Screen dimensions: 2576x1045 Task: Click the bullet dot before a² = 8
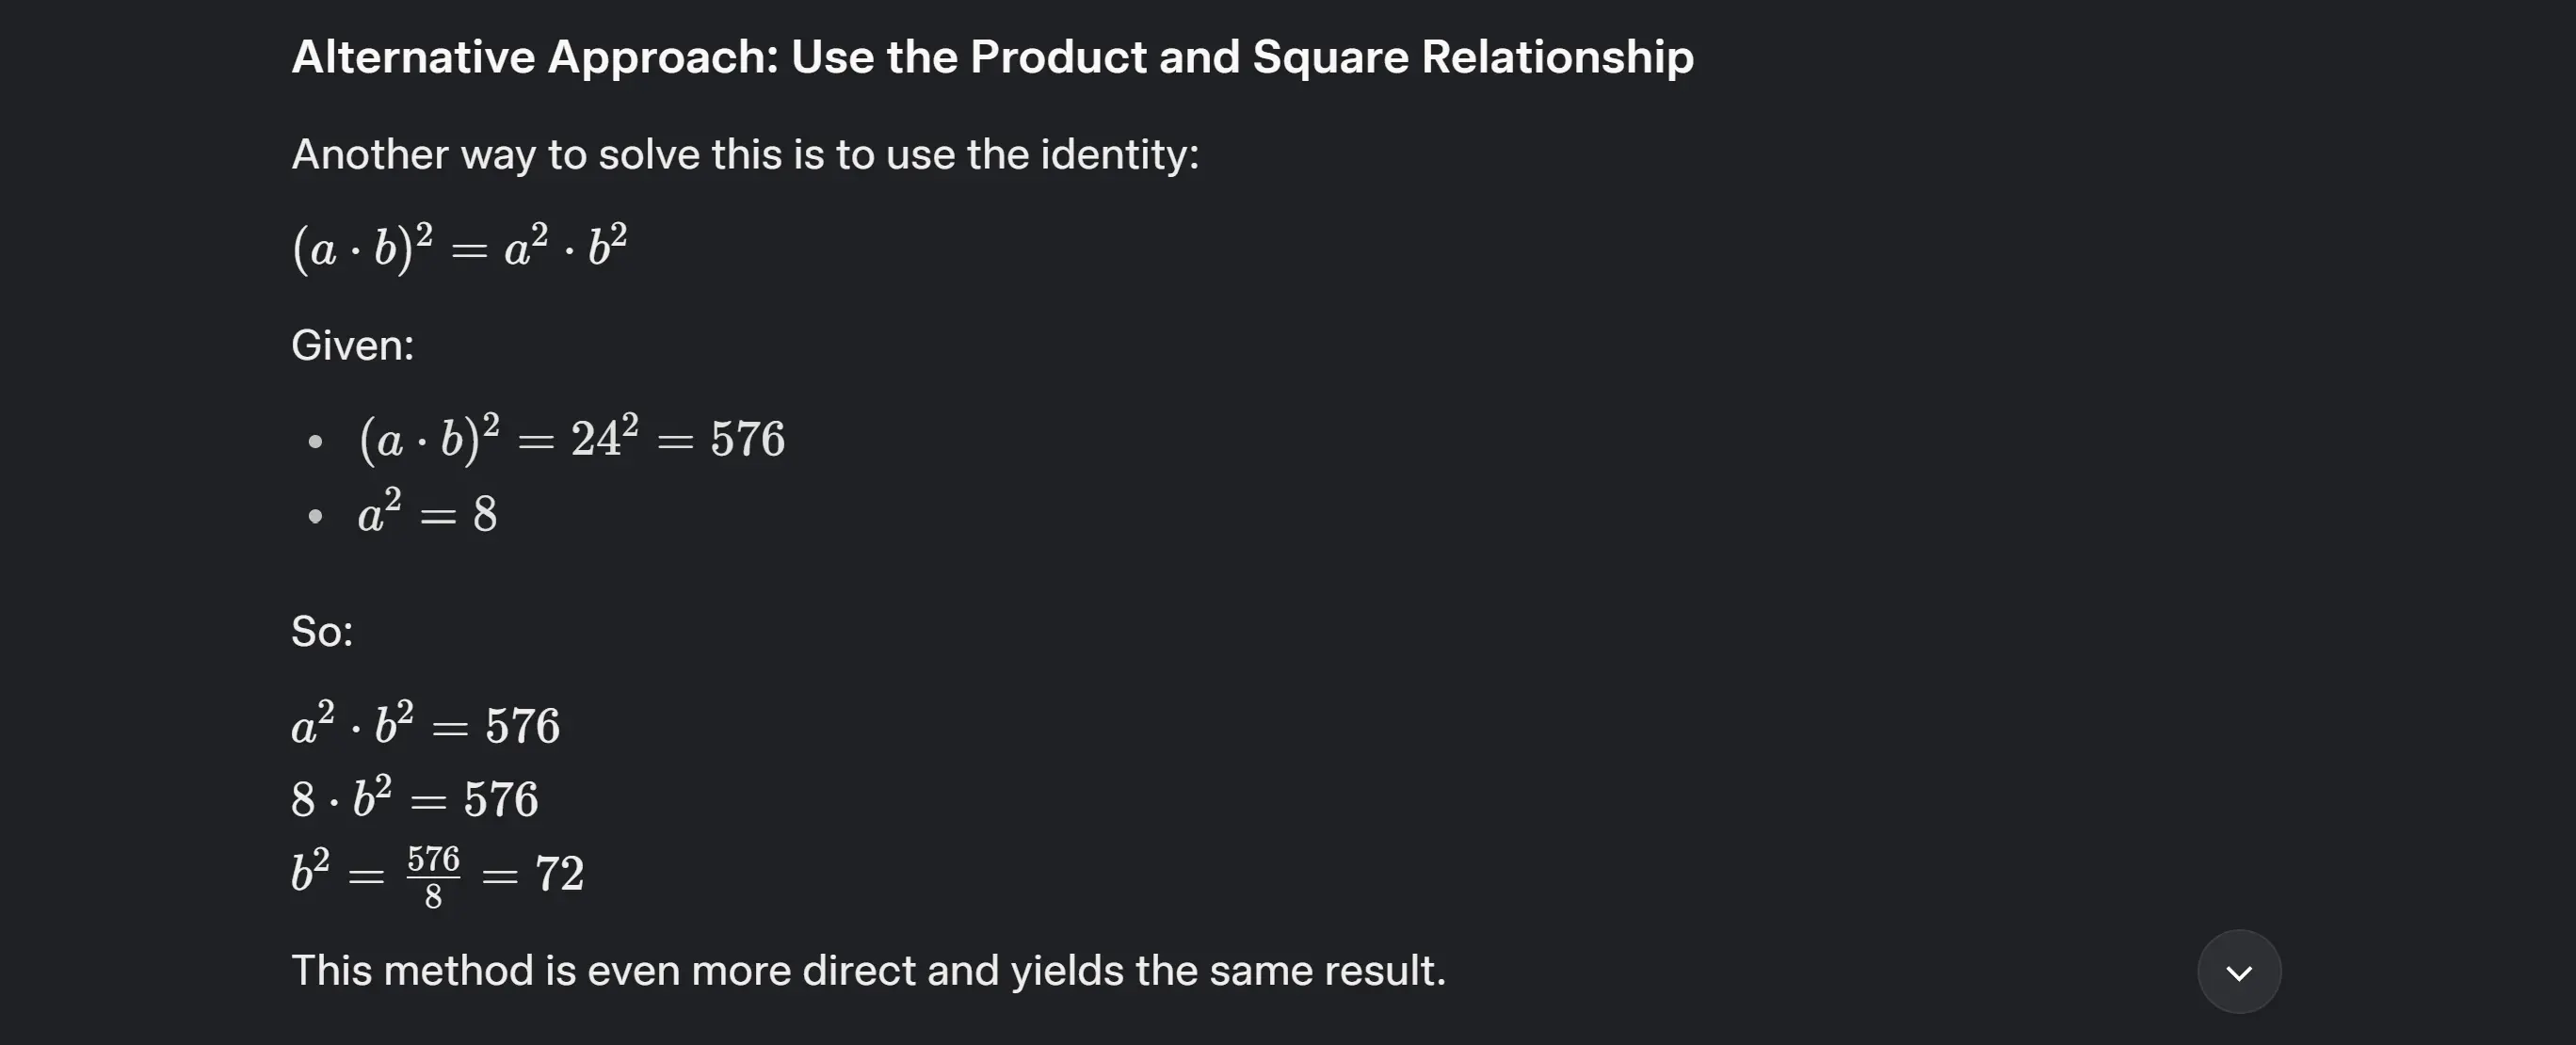click(x=316, y=516)
